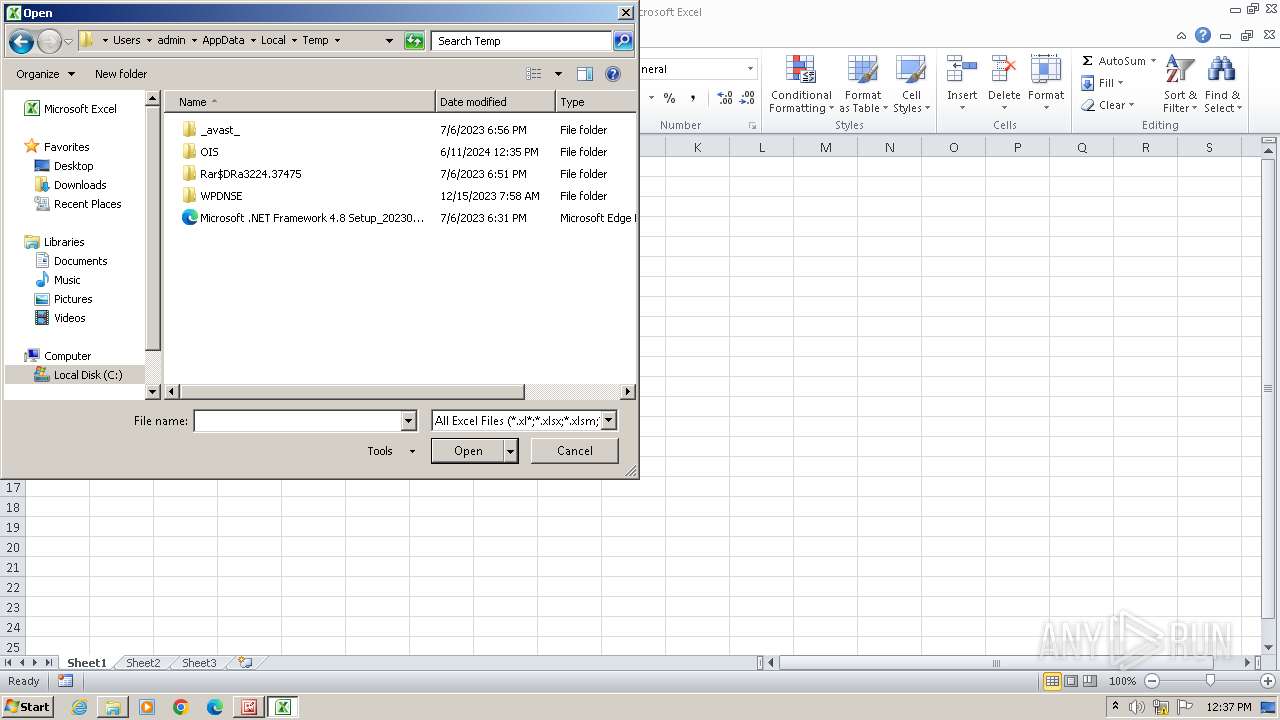Switch to Page Break Preview in status bar

[1090, 681]
